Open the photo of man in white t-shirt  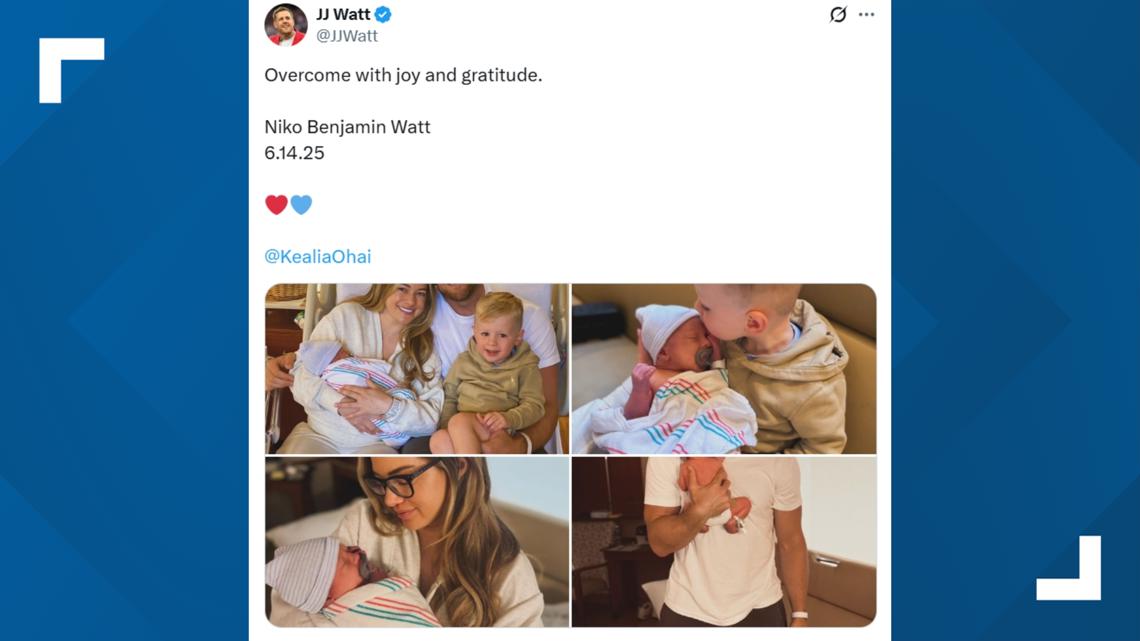[723, 542]
